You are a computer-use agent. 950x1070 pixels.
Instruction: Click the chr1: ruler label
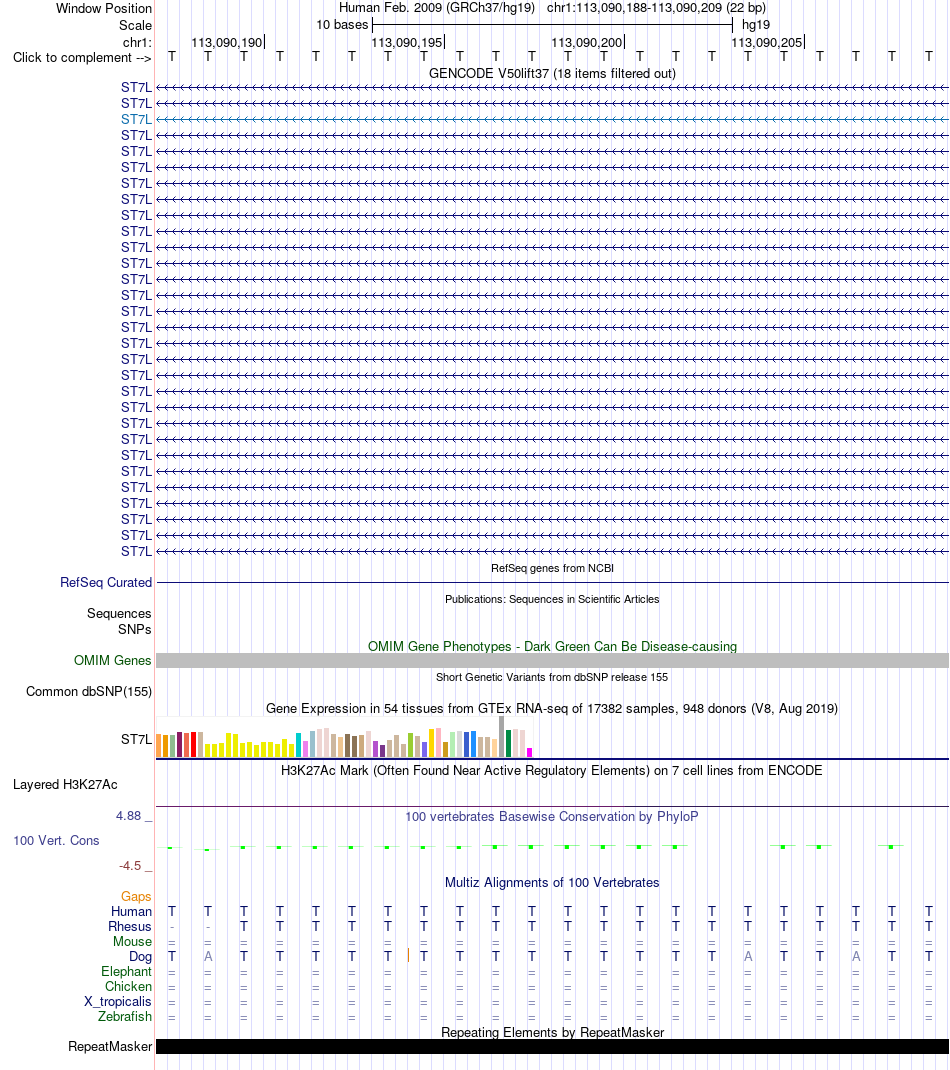(x=137, y=42)
